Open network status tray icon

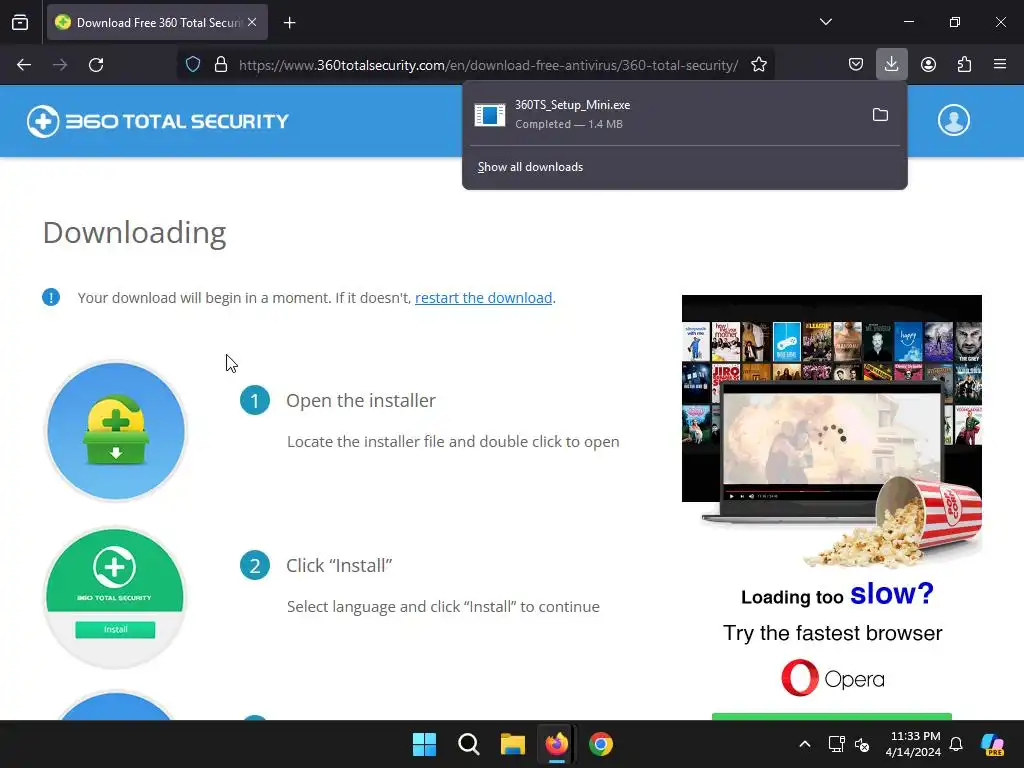pyautogui.click(x=836, y=744)
